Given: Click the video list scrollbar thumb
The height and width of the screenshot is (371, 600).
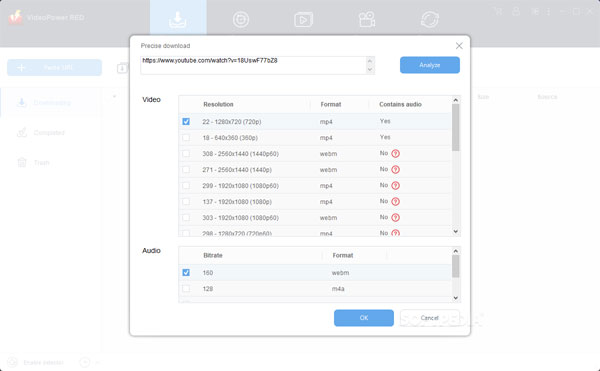Looking at the screenshot, I should [x=455, y=127].
